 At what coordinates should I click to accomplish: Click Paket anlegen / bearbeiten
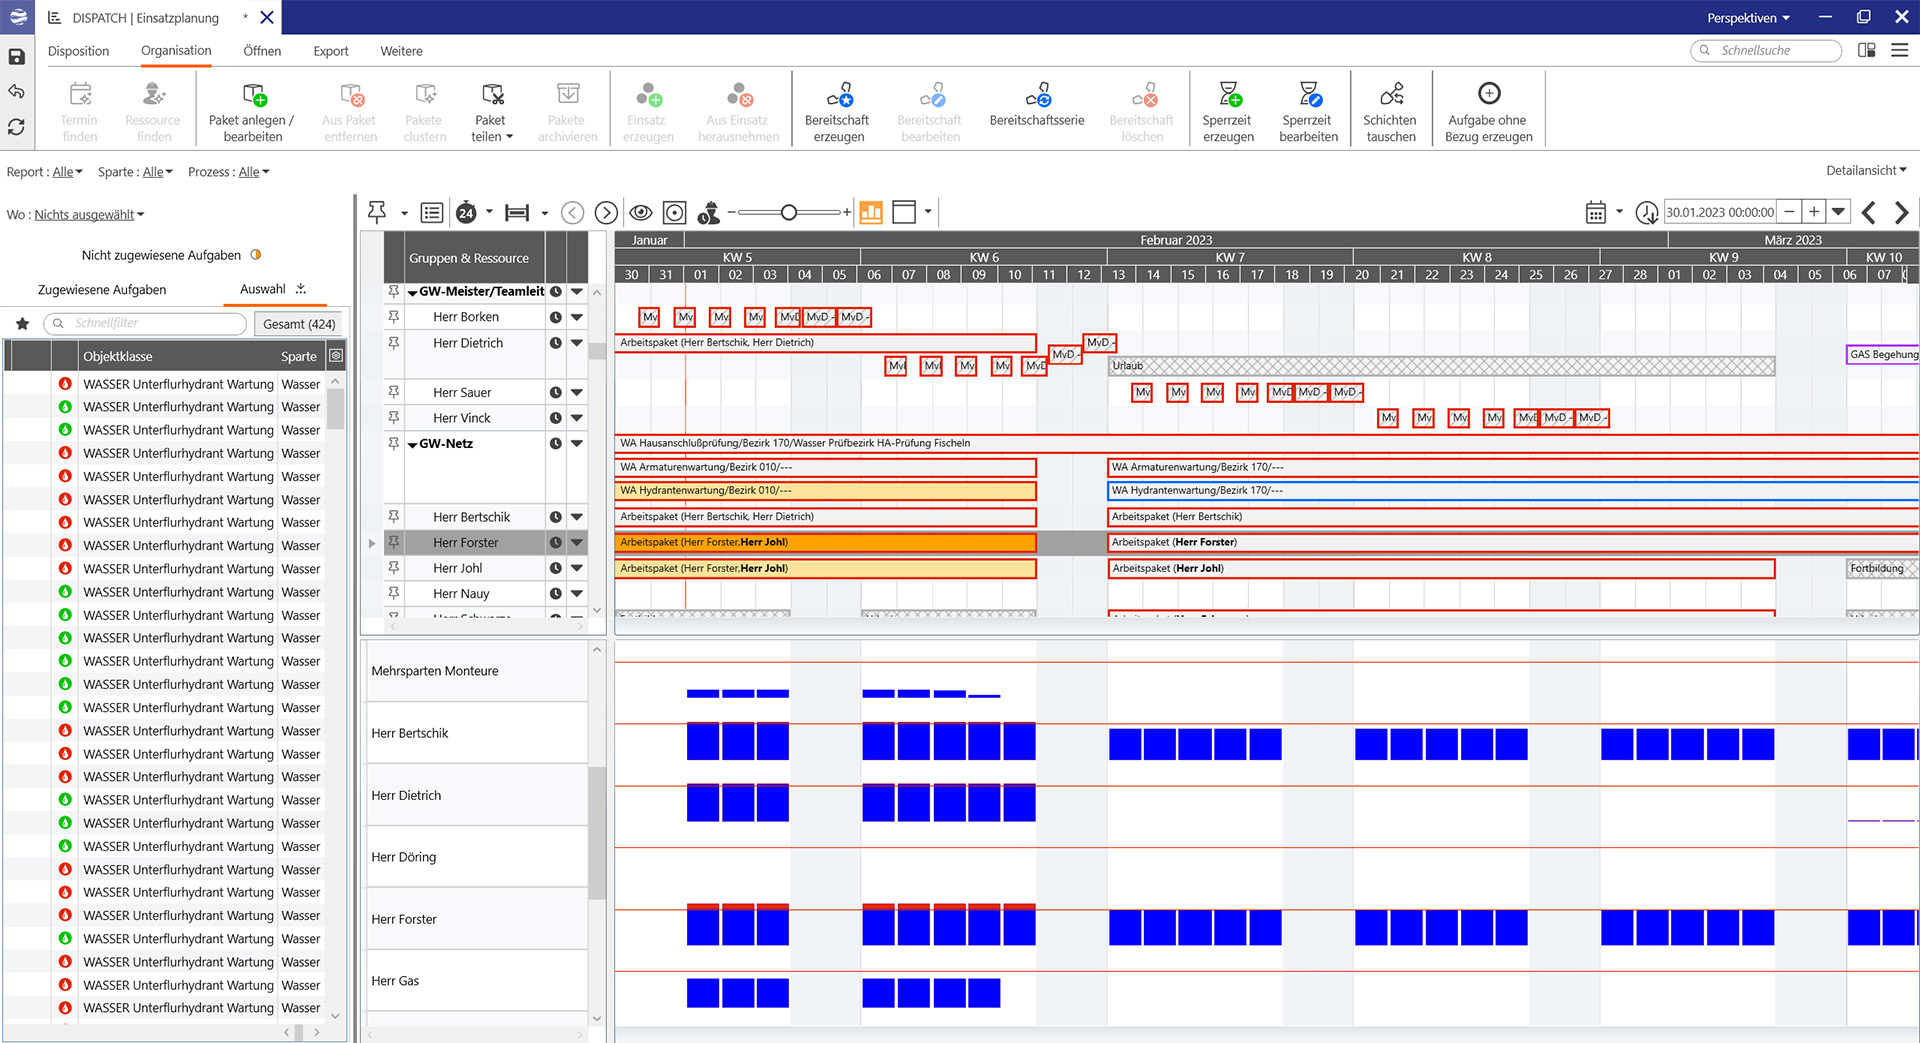pyautogui.click(x=252, y=112)
